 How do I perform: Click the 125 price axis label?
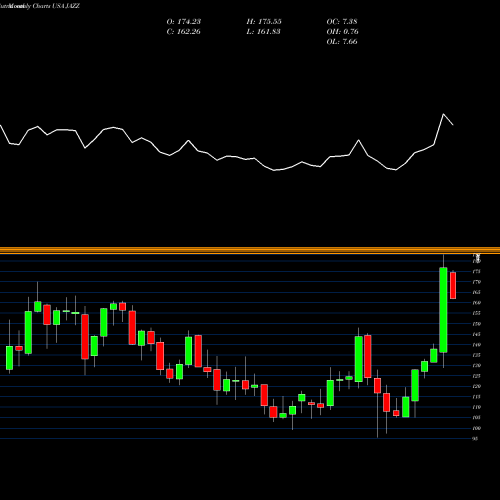point(477,376)
